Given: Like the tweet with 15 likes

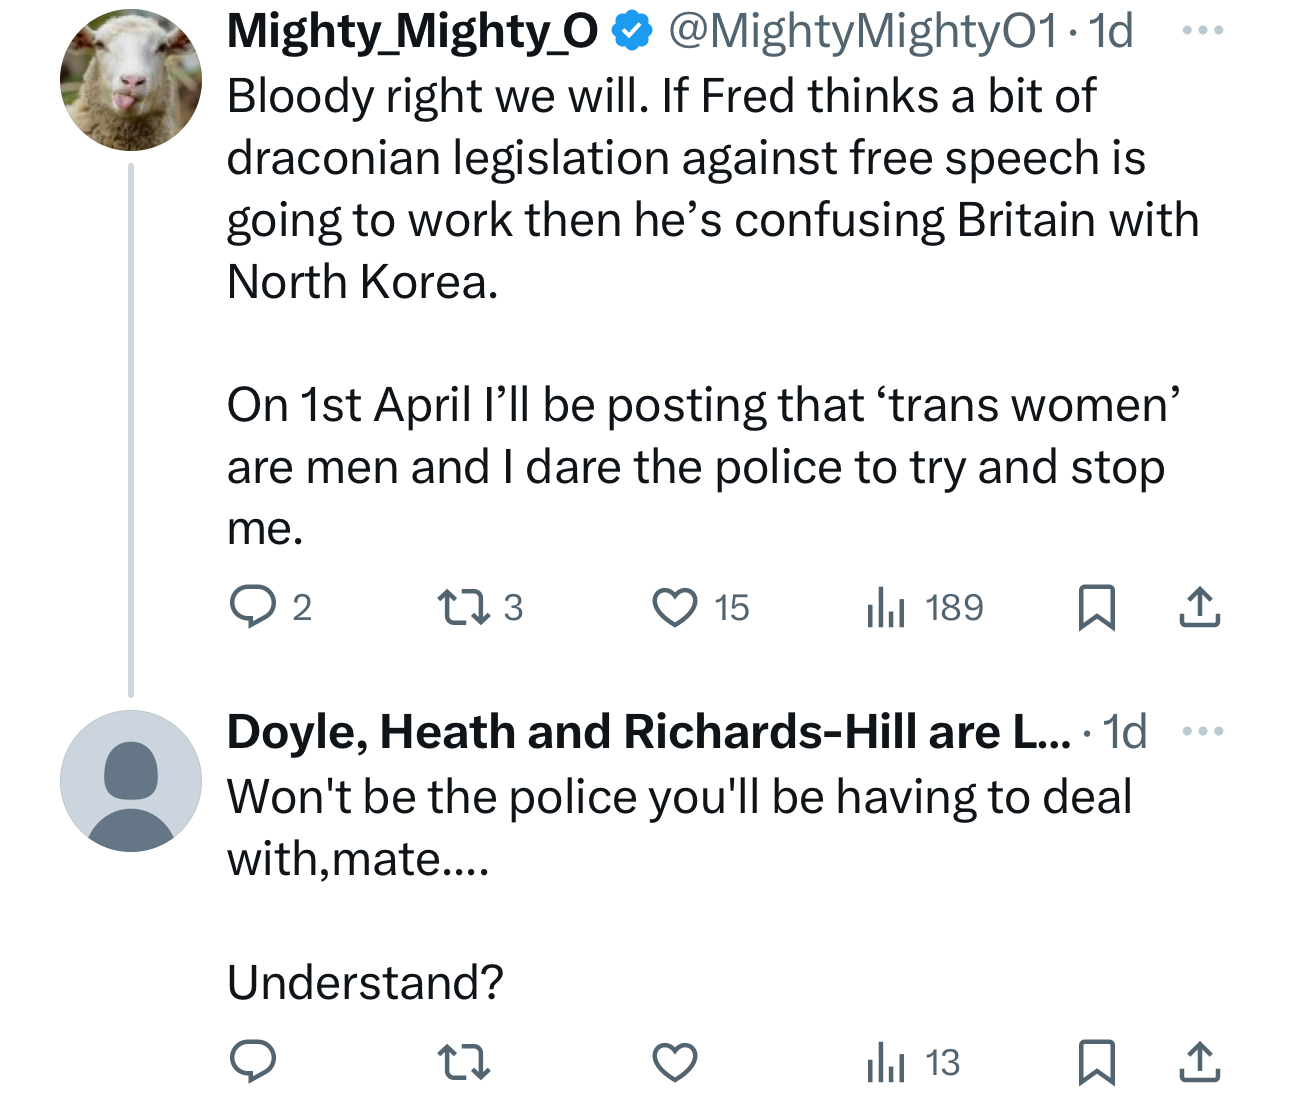Looking at the screenshot, I should tap(675, 607).
